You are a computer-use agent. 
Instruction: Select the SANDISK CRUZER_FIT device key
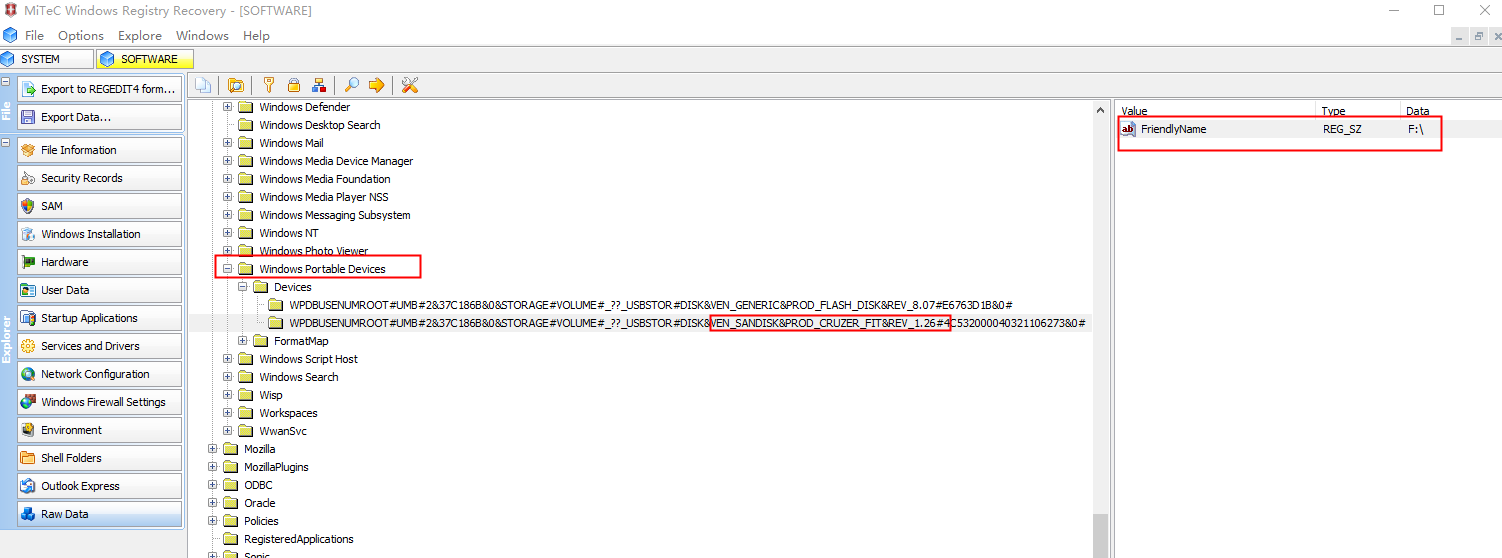click(687, 323)
